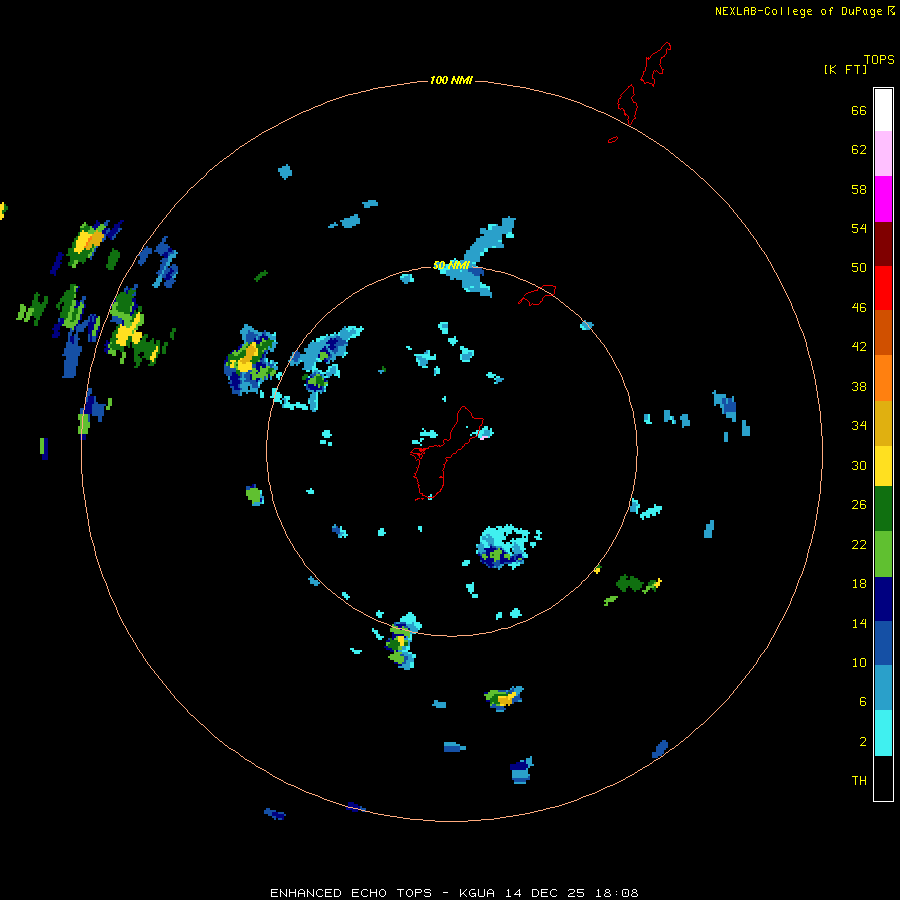Click the "ENHANCED ECHO TOPS" product title
Image resolution: width=900 pixels, height=900 pixels.
tap(351, 893)
